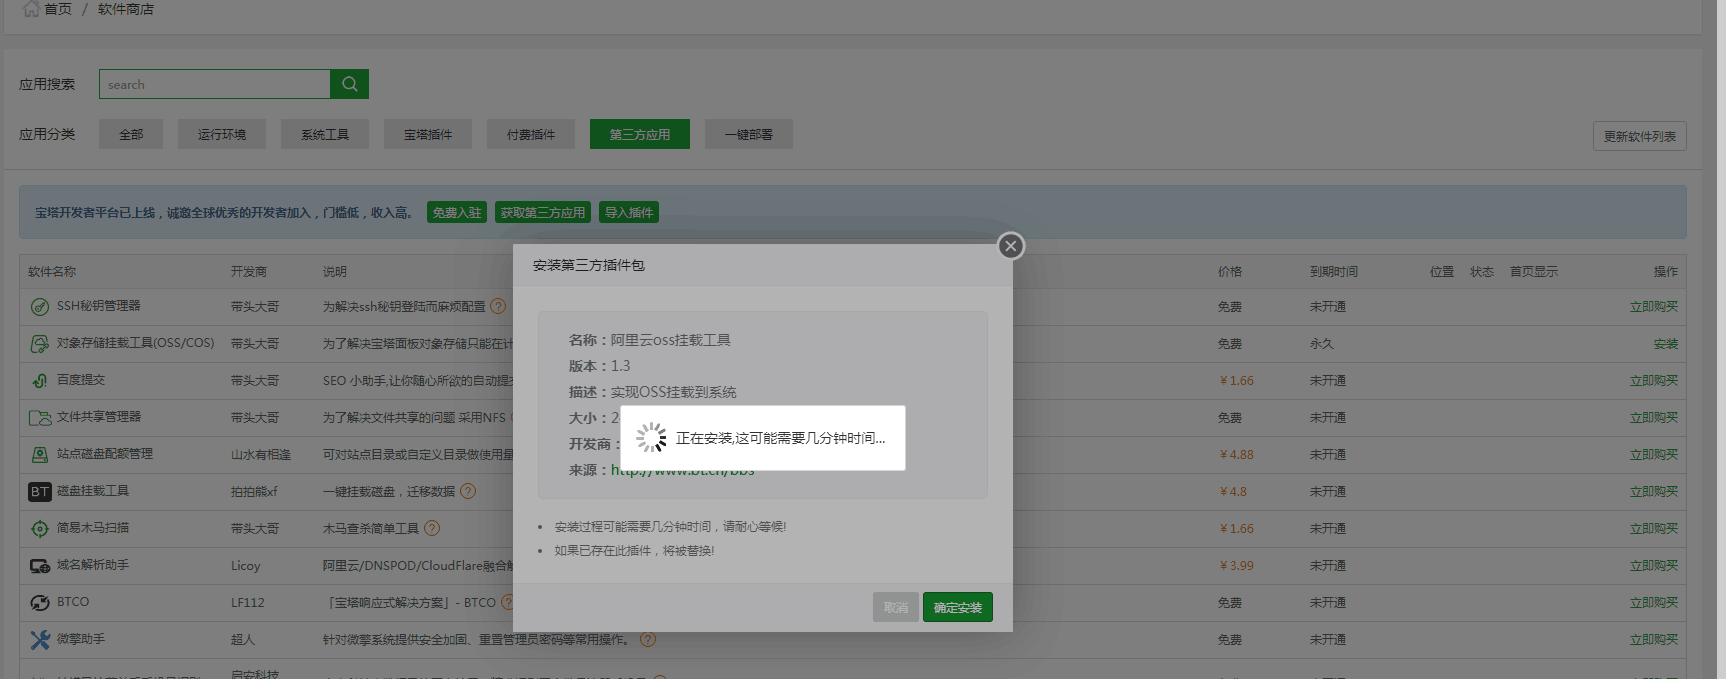Click 确定安装 in the dialog

point(958,607)
